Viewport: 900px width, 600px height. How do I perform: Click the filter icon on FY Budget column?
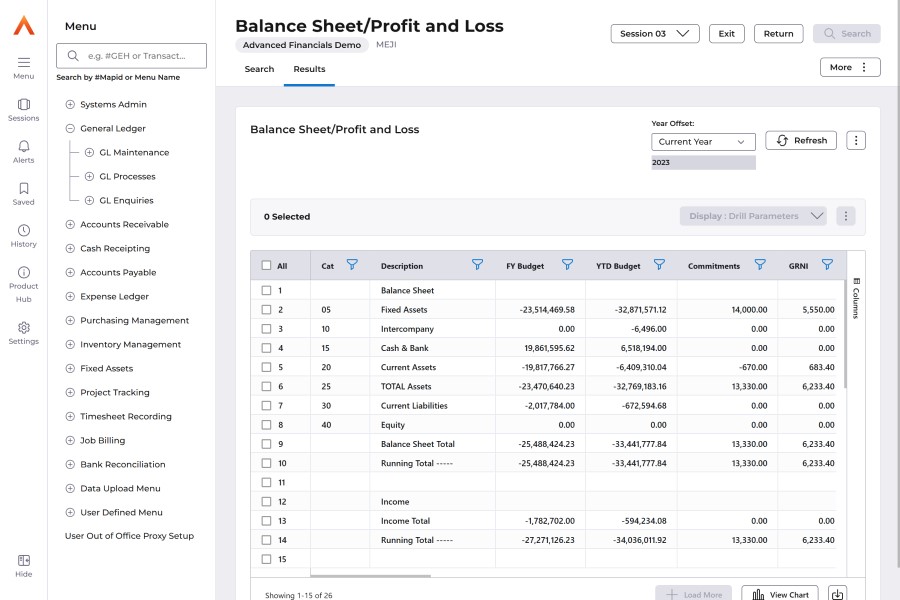point(567,265)
